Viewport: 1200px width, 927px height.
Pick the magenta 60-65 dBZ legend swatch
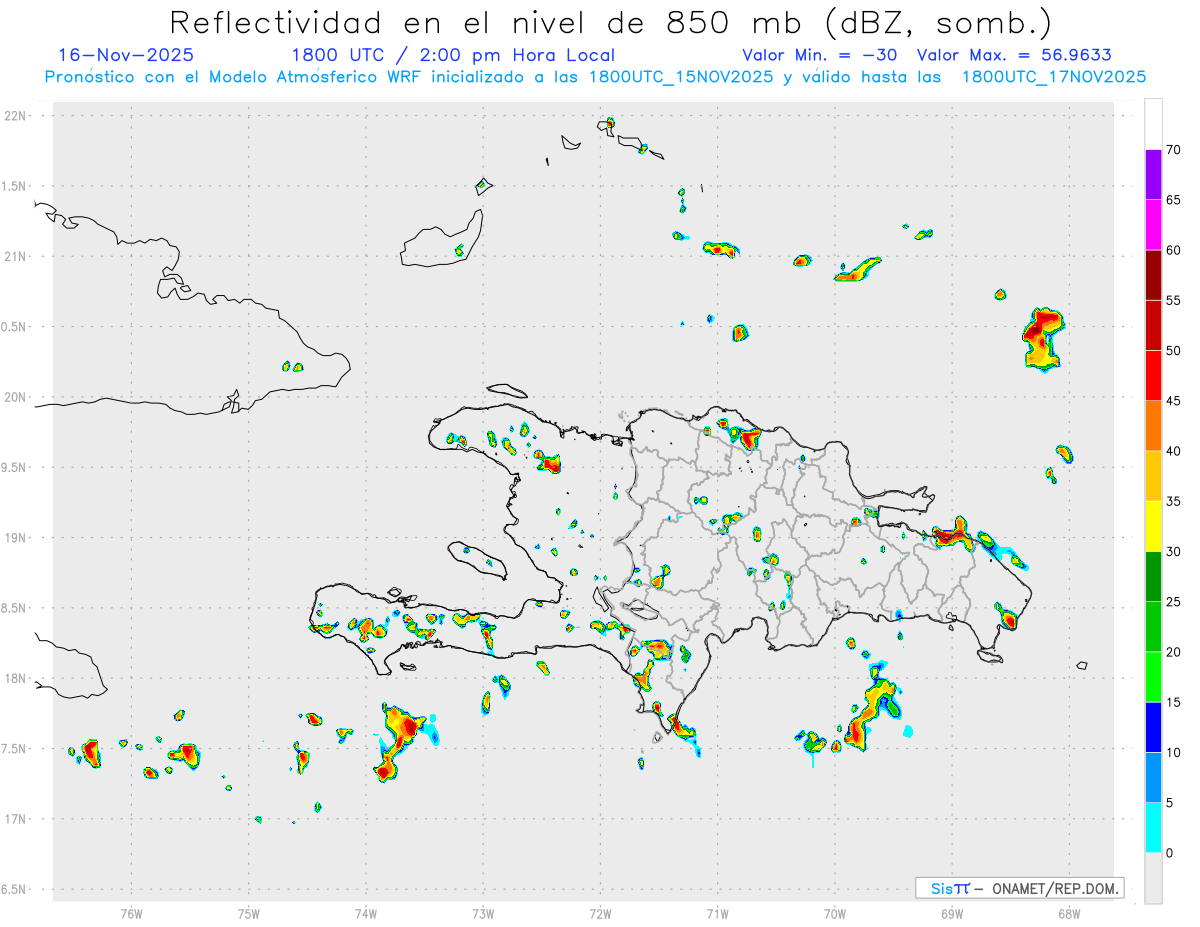(x=1153, y=225)
